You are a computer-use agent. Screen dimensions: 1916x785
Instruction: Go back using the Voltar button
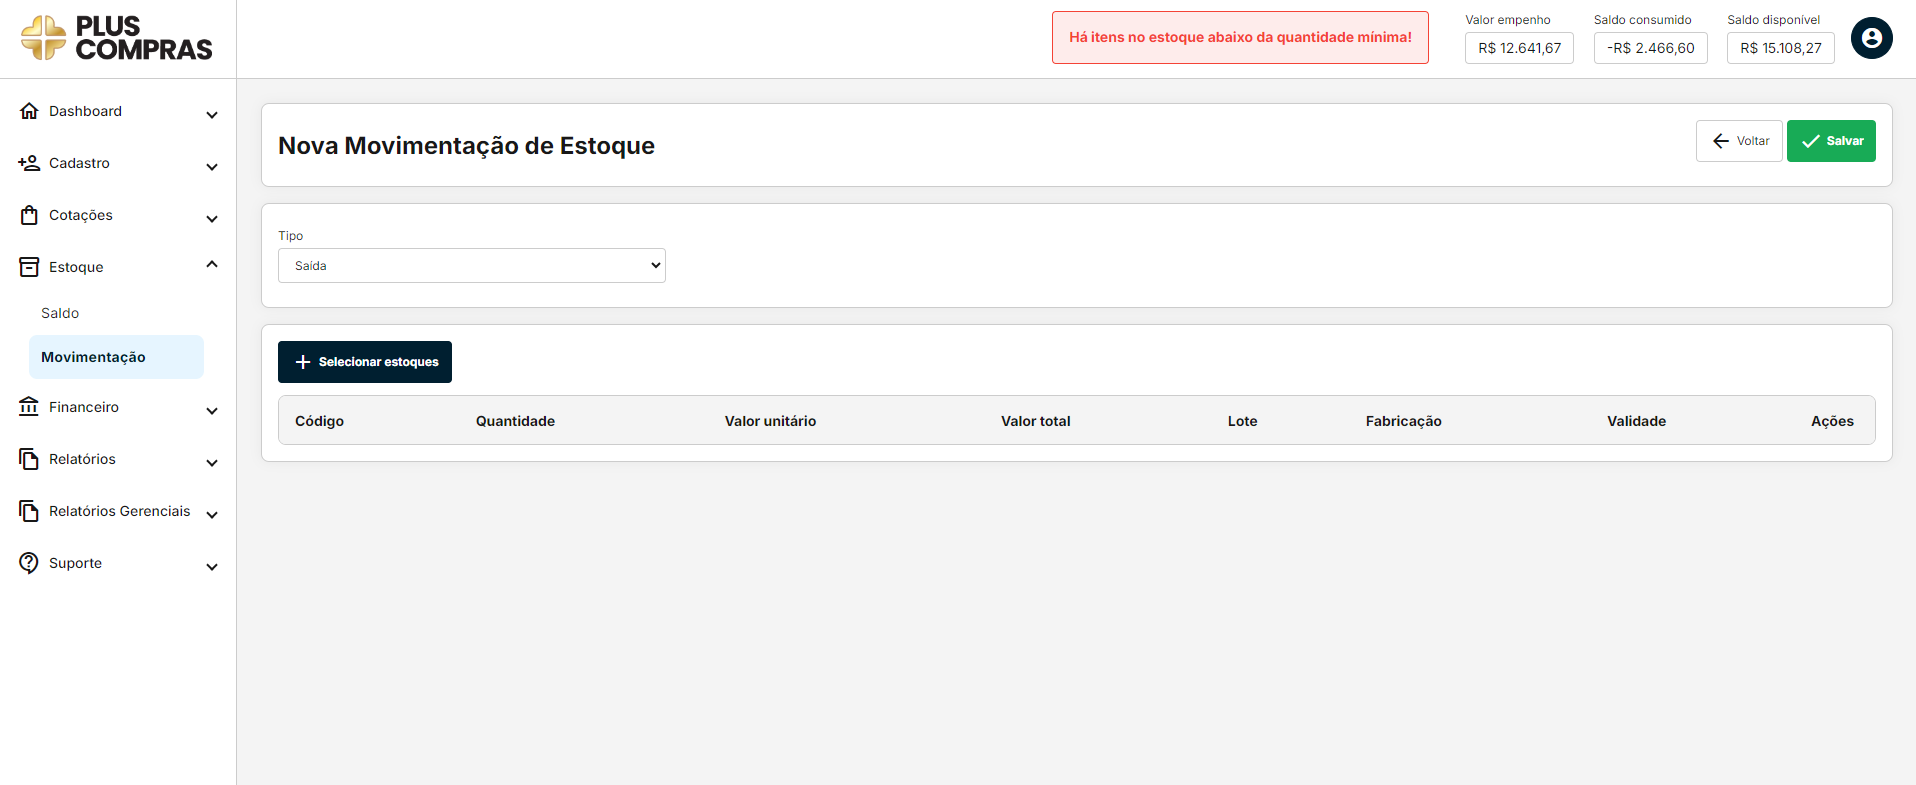[x=1739, y=141]
